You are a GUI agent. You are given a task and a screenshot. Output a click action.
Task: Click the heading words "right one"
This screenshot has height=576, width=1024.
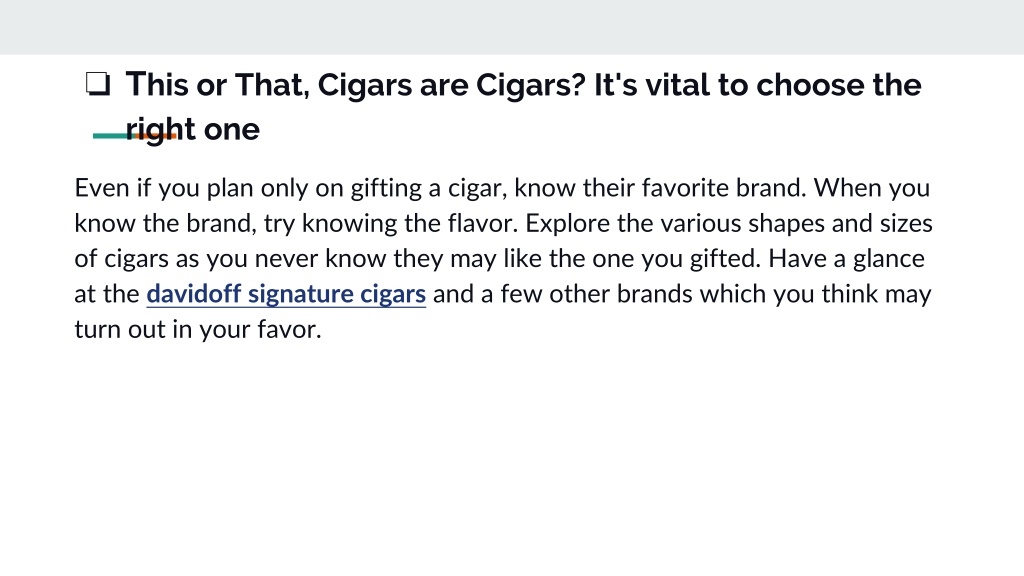click(193, 129)
